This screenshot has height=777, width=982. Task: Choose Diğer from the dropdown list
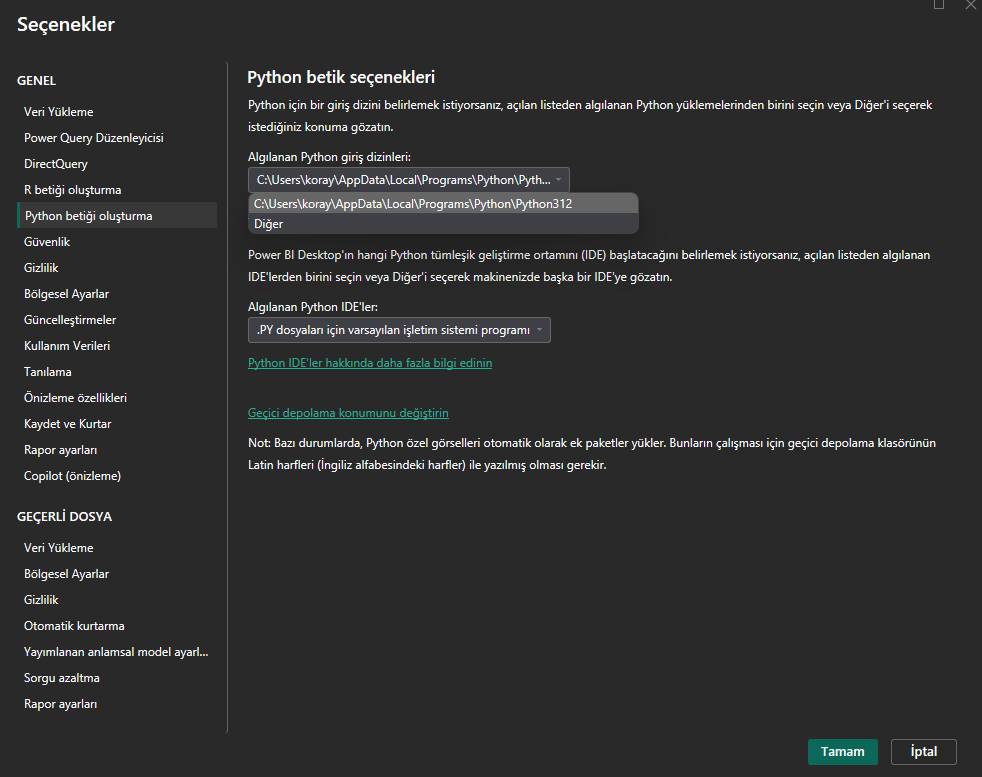[x=269, y=224]
